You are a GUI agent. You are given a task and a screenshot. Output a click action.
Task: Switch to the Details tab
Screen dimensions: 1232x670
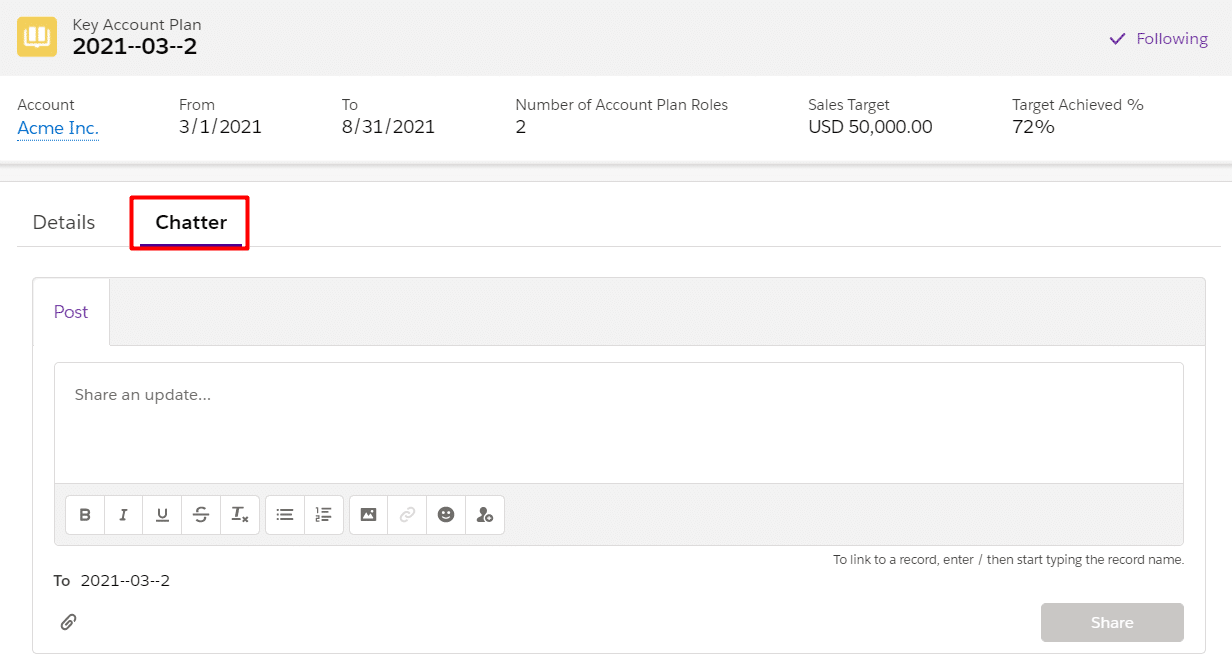click(64, 222)
